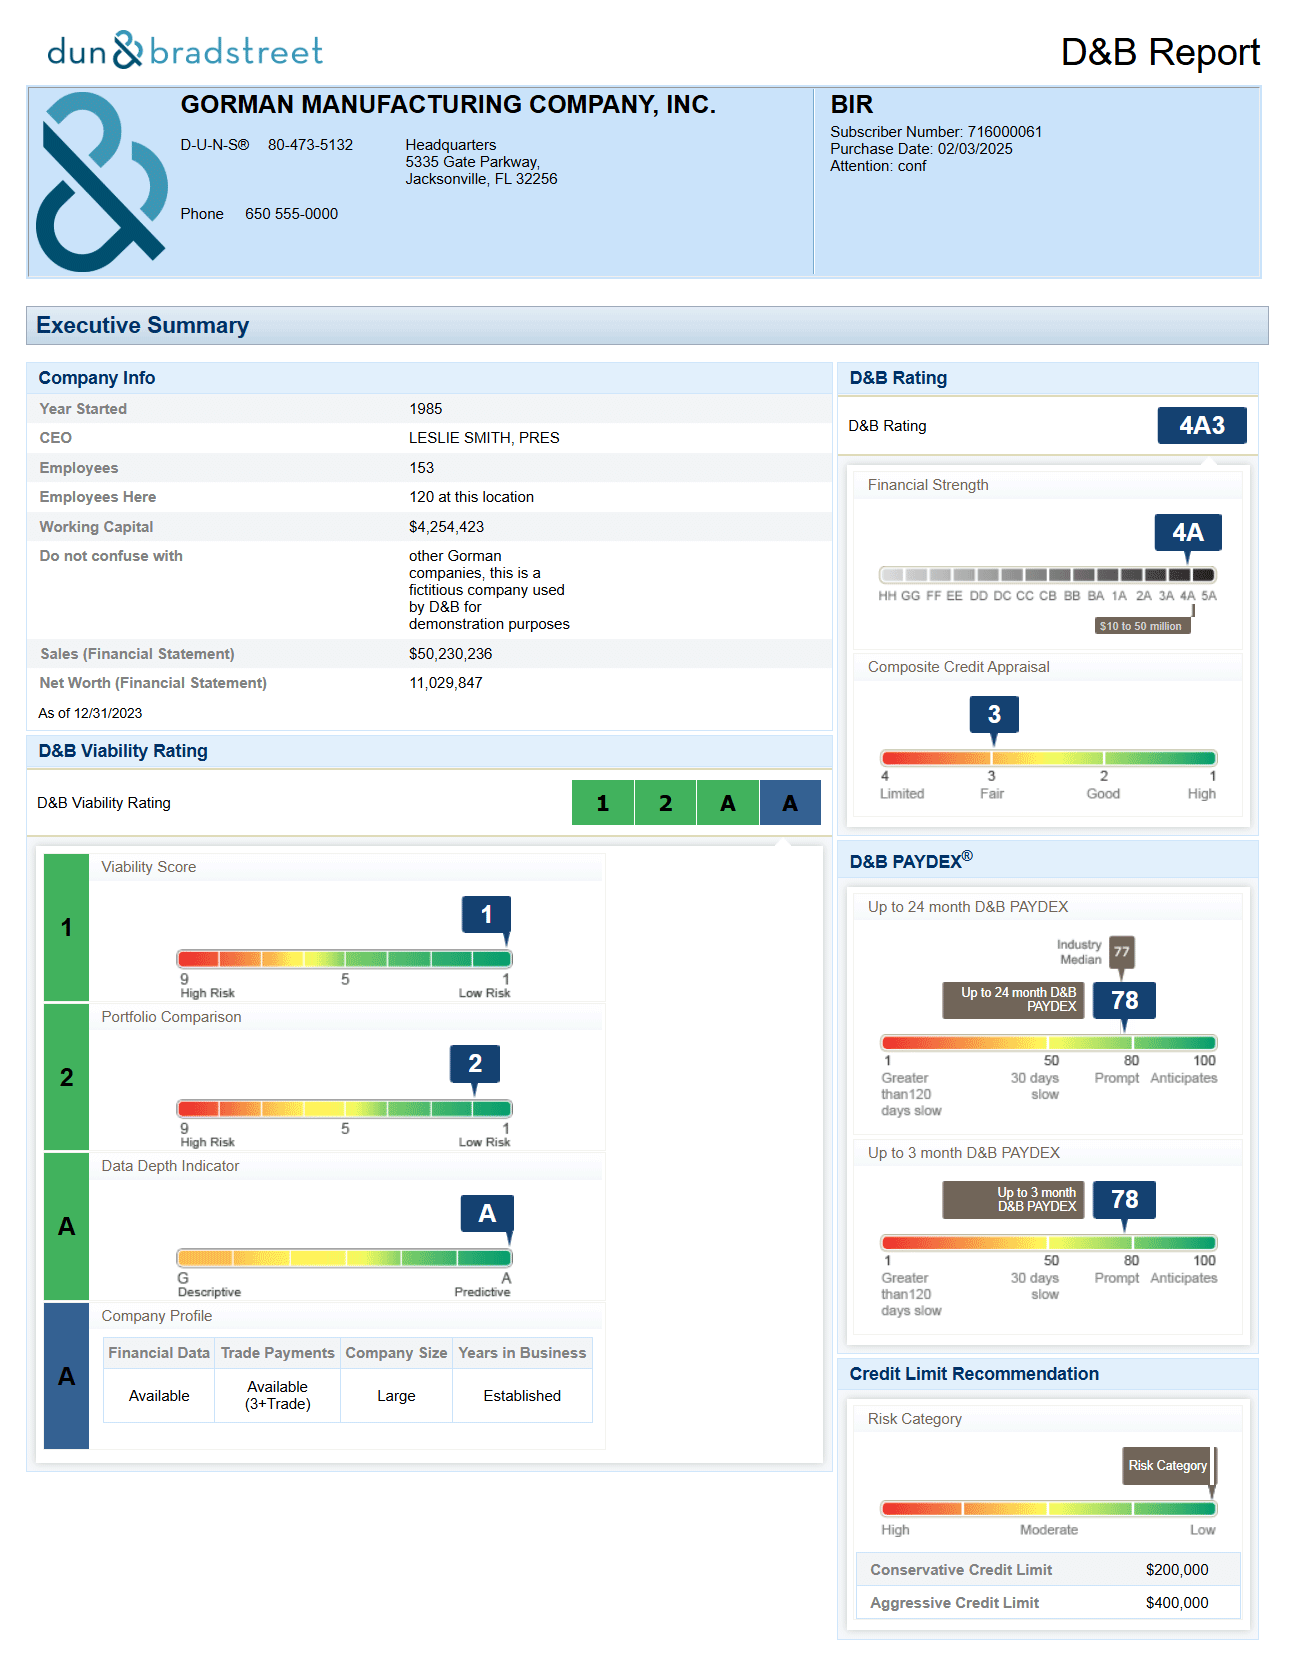Select the blue A box in Viability Rating
1290x1670 pixels.
click(x=790, y=802)
